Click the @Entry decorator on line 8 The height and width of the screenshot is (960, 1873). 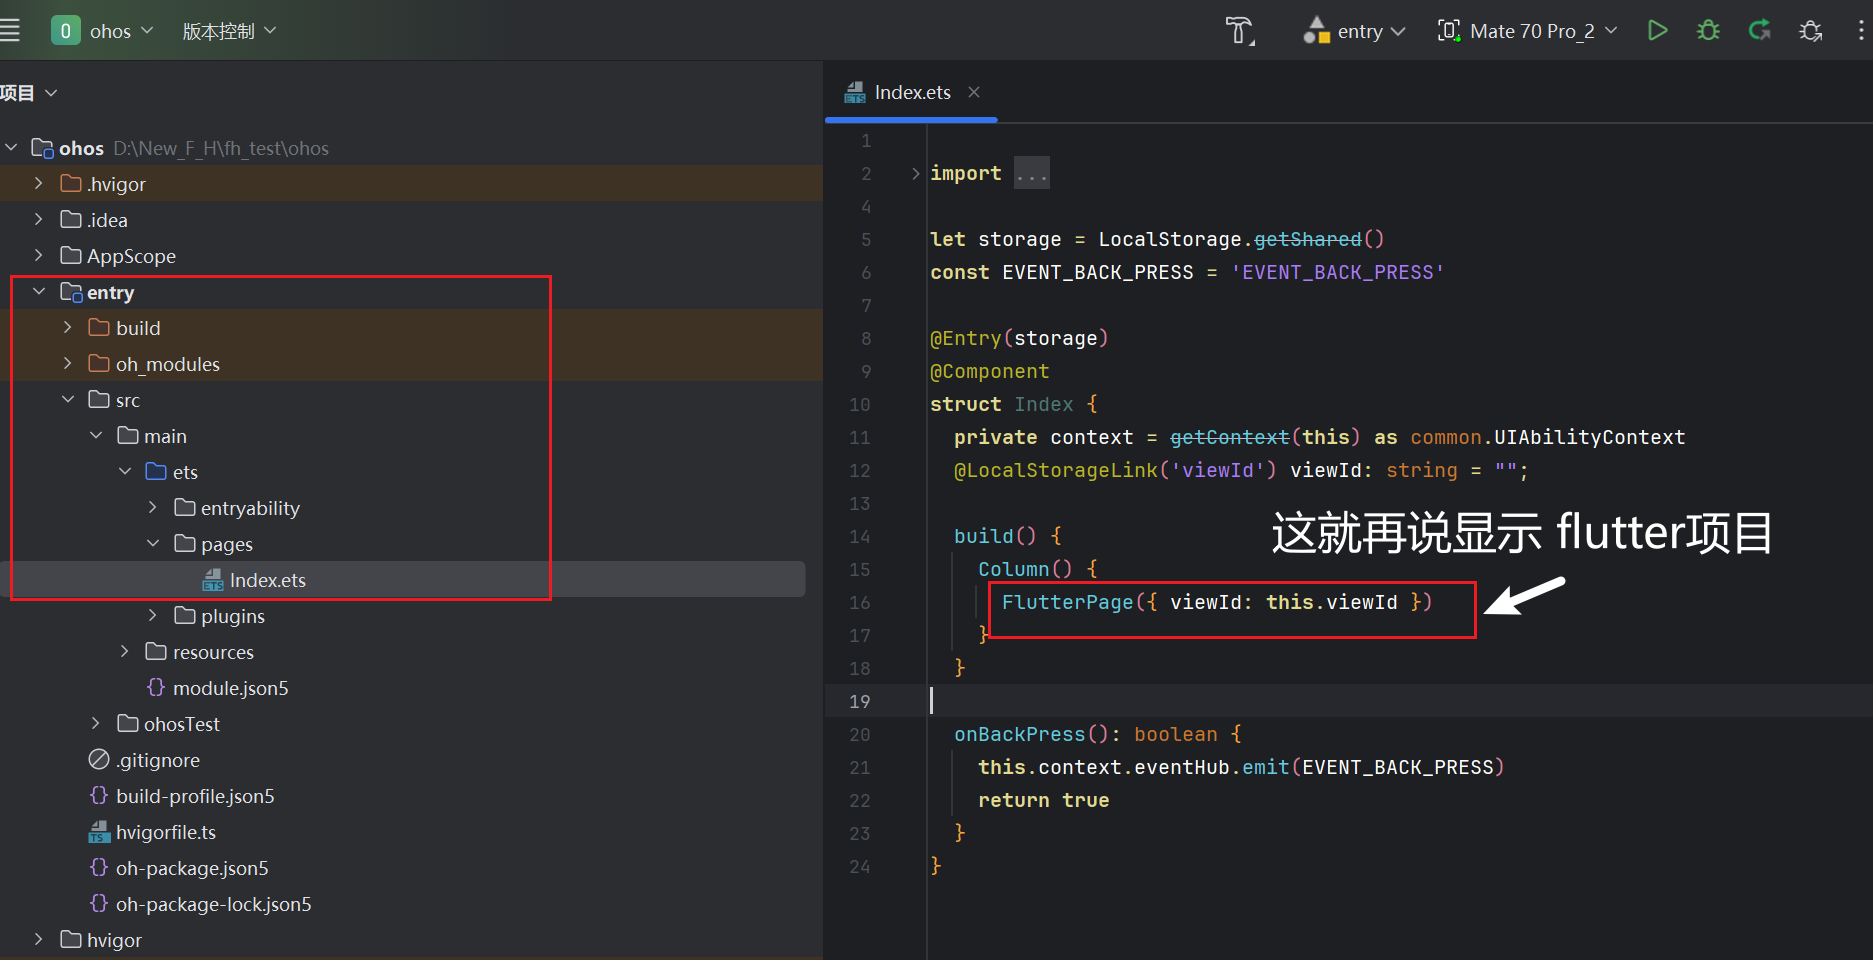pyautogui.click(x=966, y=338)
